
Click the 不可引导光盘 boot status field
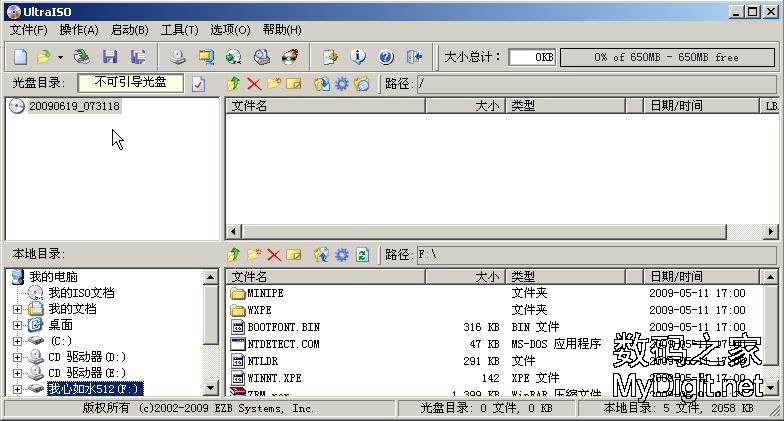(130, 82)
